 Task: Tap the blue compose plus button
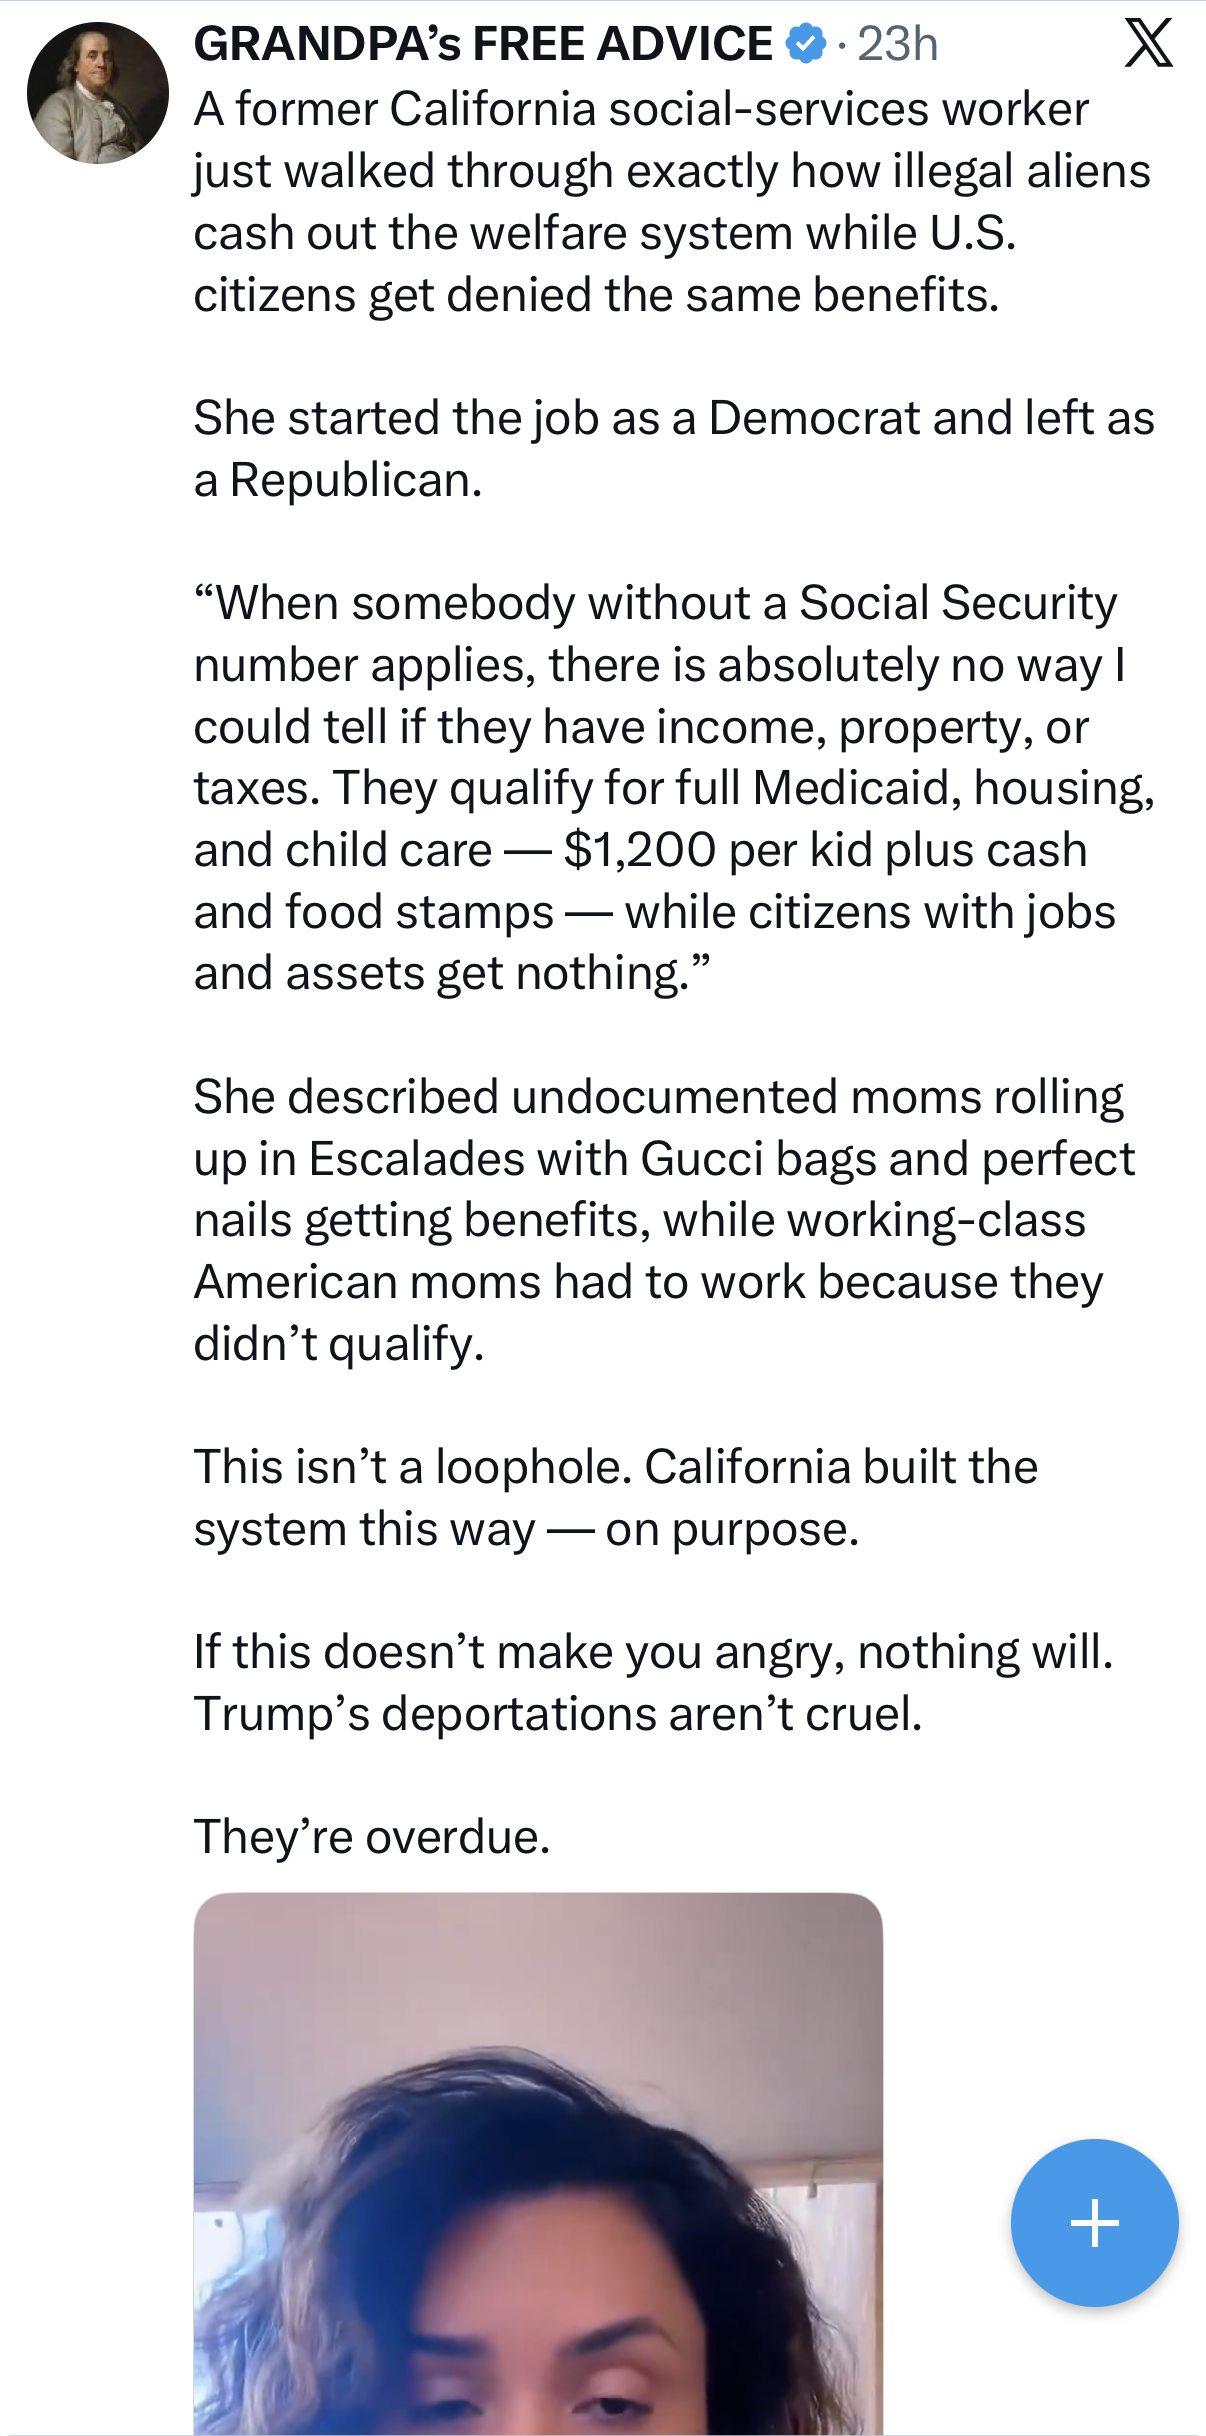(1094, 2222)
